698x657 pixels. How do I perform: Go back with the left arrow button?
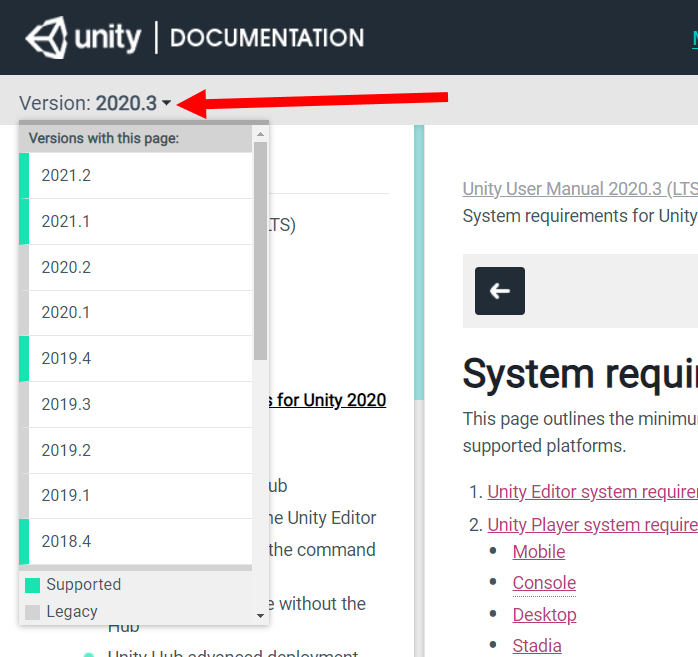(499, 291)
